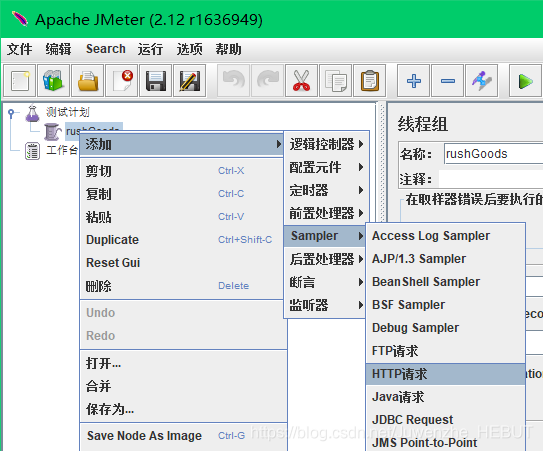Viewport: 543px width, 451px height.
Task: Open the Search menu
Action: (106, 49)
